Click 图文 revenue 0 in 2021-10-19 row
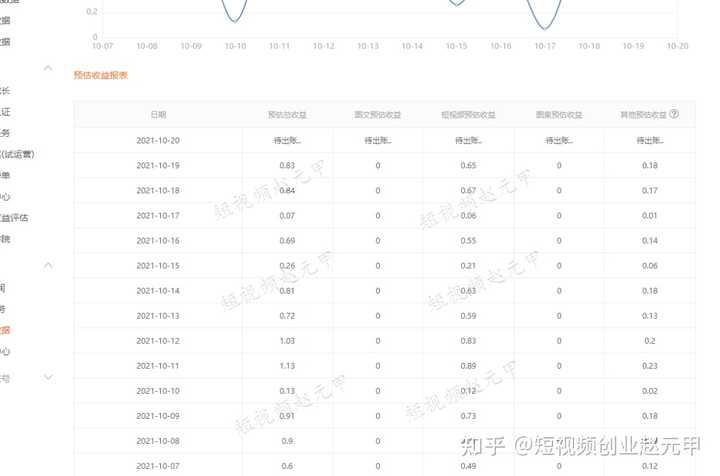 (x=378, y=165)
